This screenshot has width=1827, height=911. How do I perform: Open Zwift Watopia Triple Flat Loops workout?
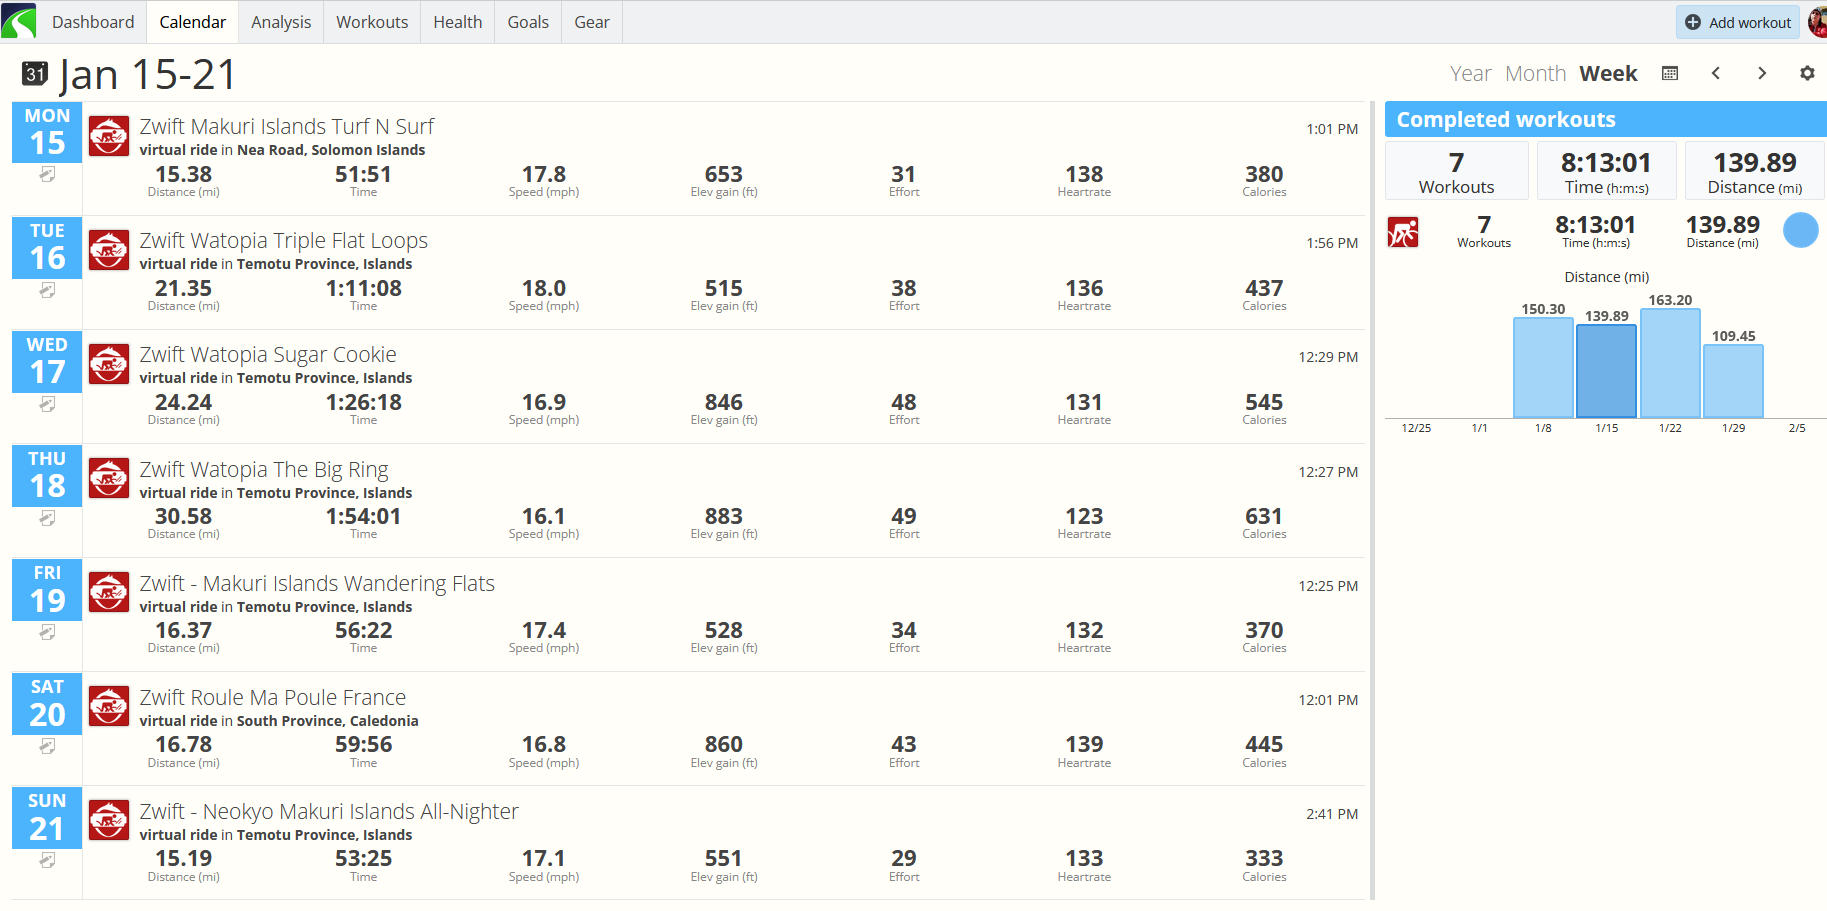[284, 240]
